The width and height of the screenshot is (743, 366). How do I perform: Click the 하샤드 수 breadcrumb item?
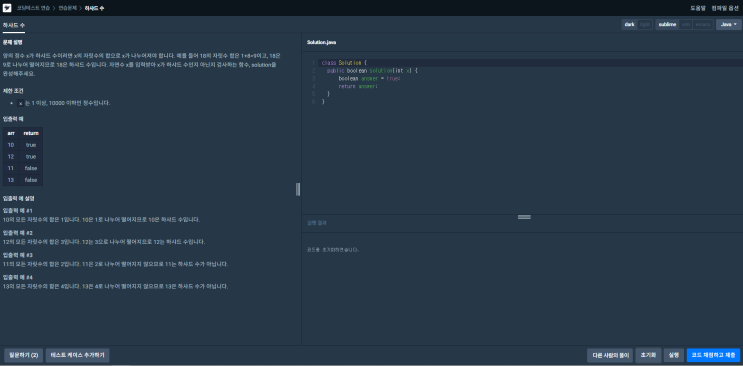click(94, 9)
